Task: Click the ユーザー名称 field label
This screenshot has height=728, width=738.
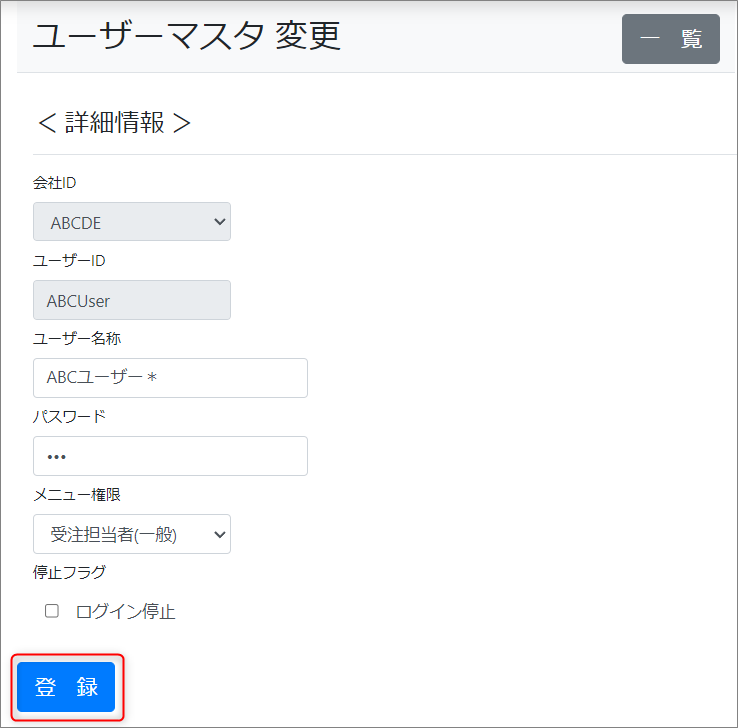Action: click(x=77, y=339)
